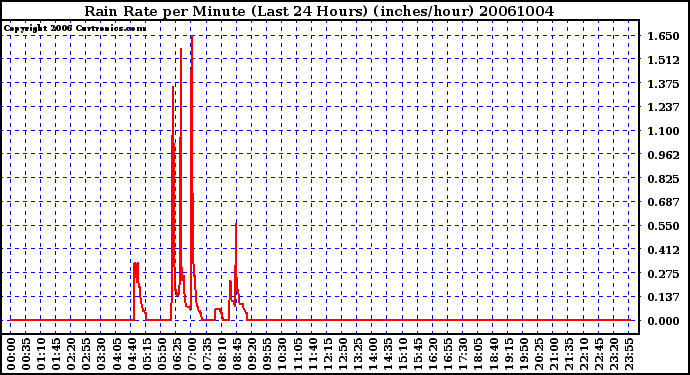This screenshot has width=690, height=375.
Task: Click the 11:05 time label
Action: pos(297,354)
